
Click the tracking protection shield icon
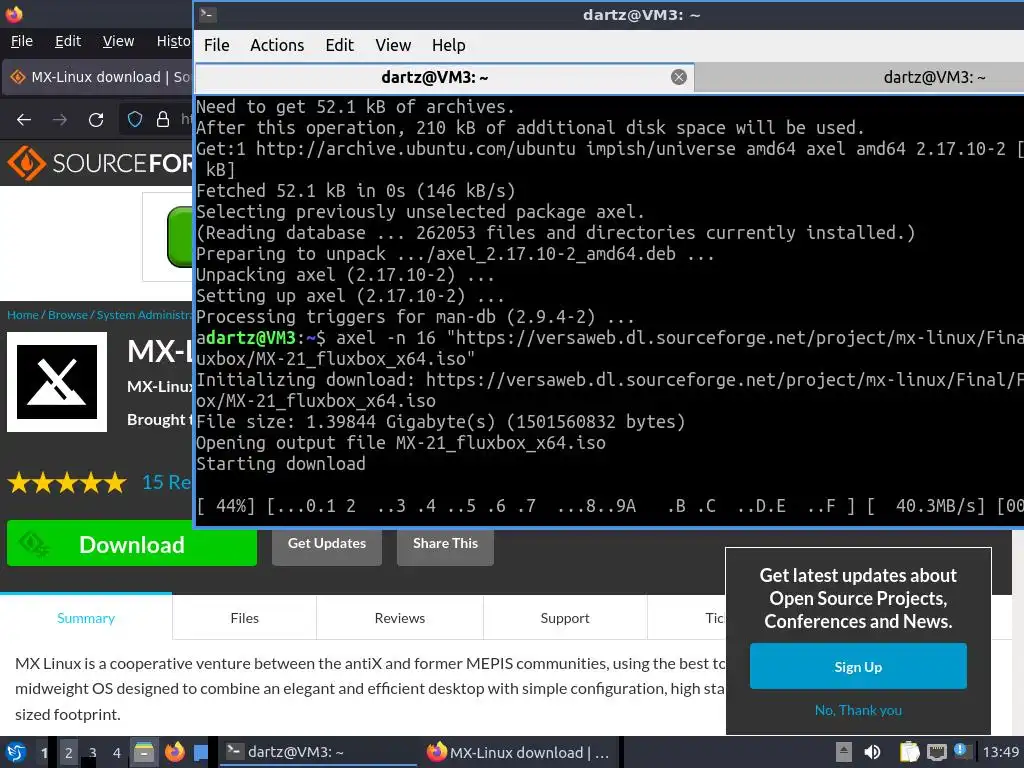[135, 120]
